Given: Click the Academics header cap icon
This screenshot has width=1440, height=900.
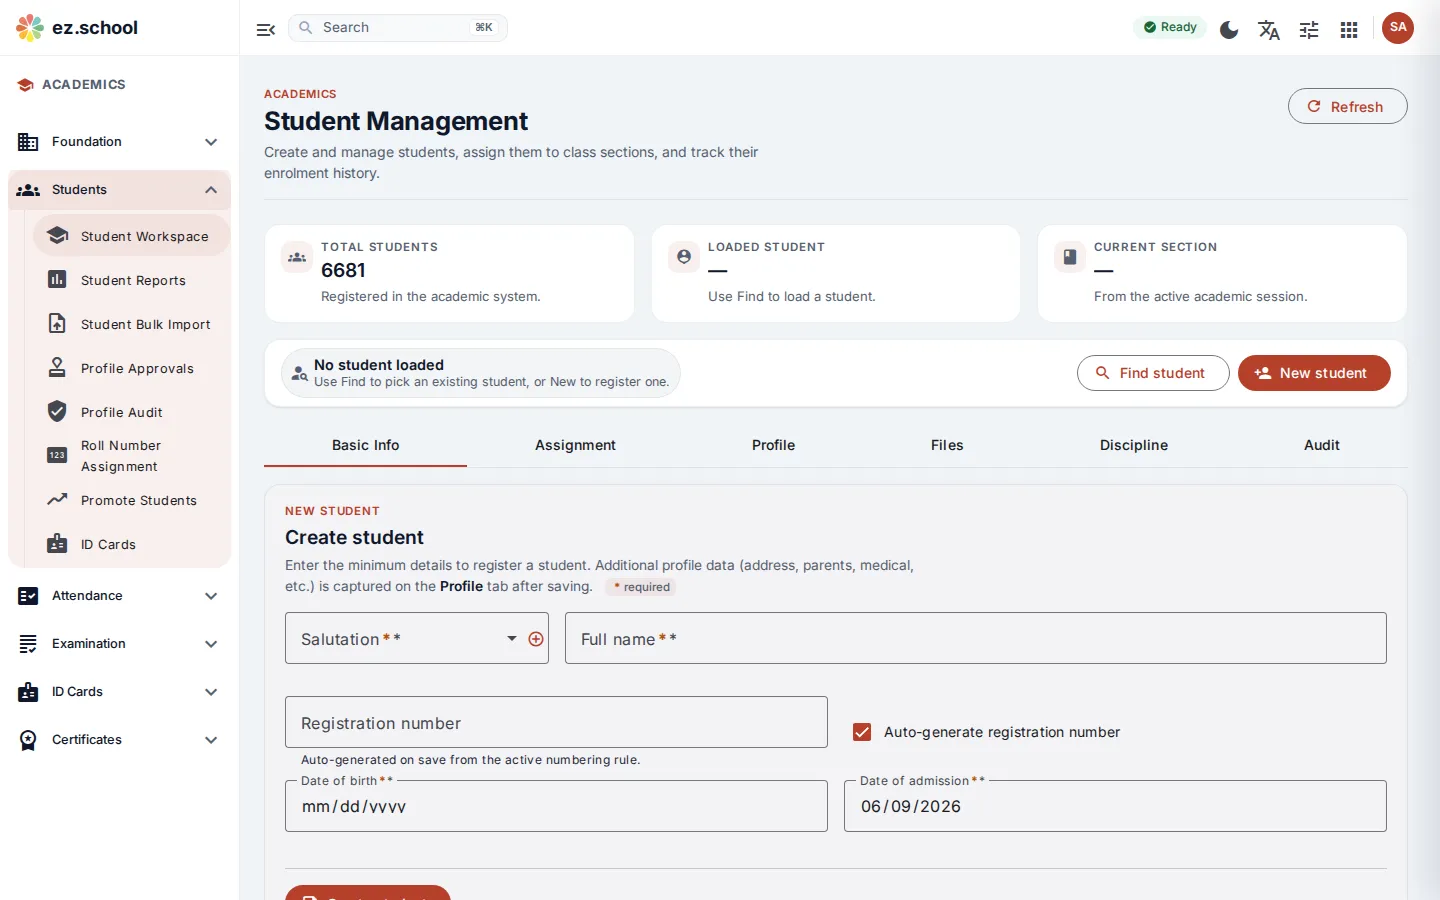Looking at the screenshot, I should pyautogui.click(x=26, y=85).
